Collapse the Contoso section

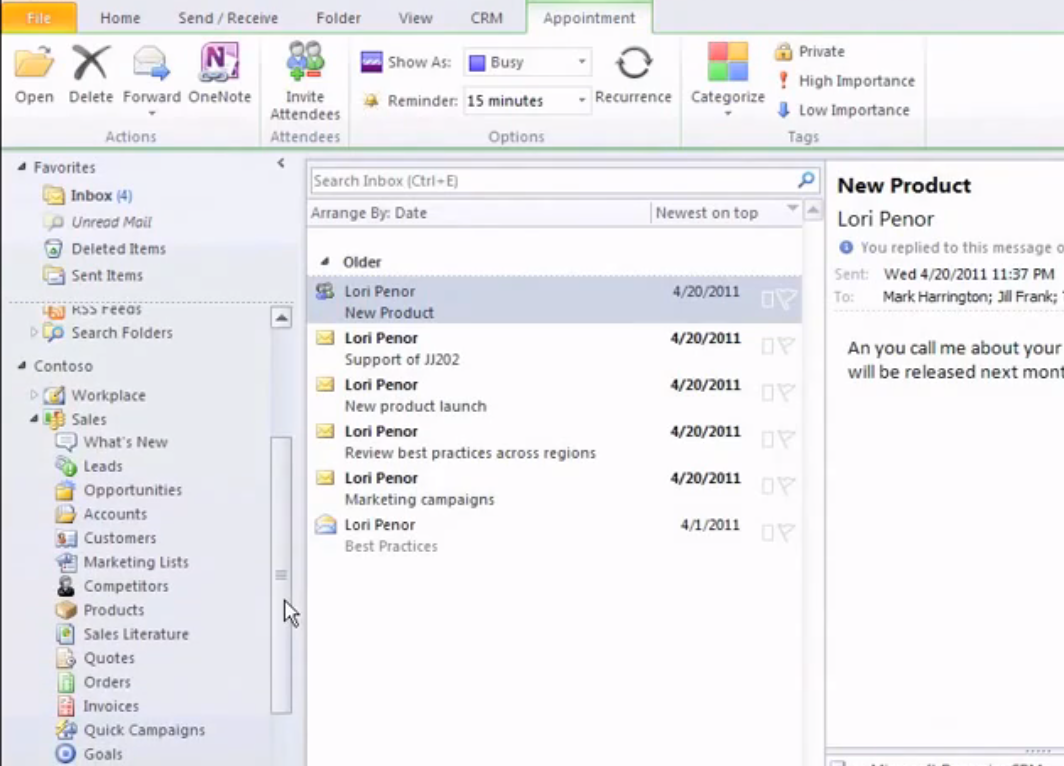point(22,365)
